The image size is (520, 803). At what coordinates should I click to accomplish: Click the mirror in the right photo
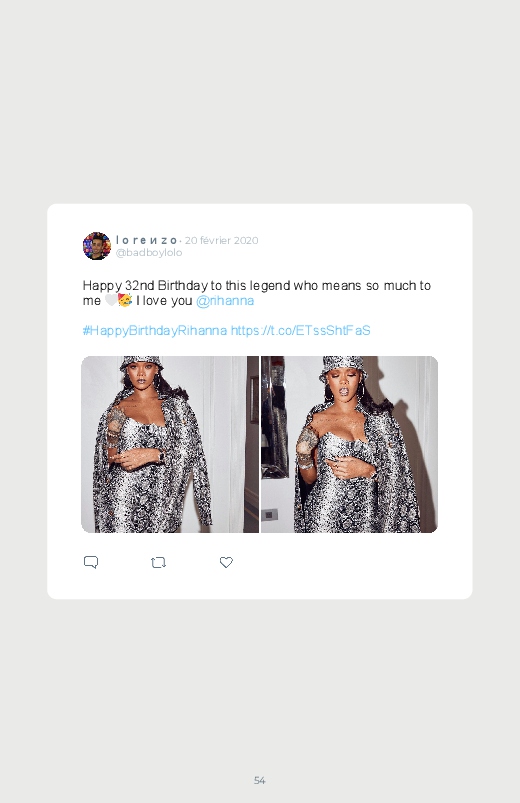(274, 417)
